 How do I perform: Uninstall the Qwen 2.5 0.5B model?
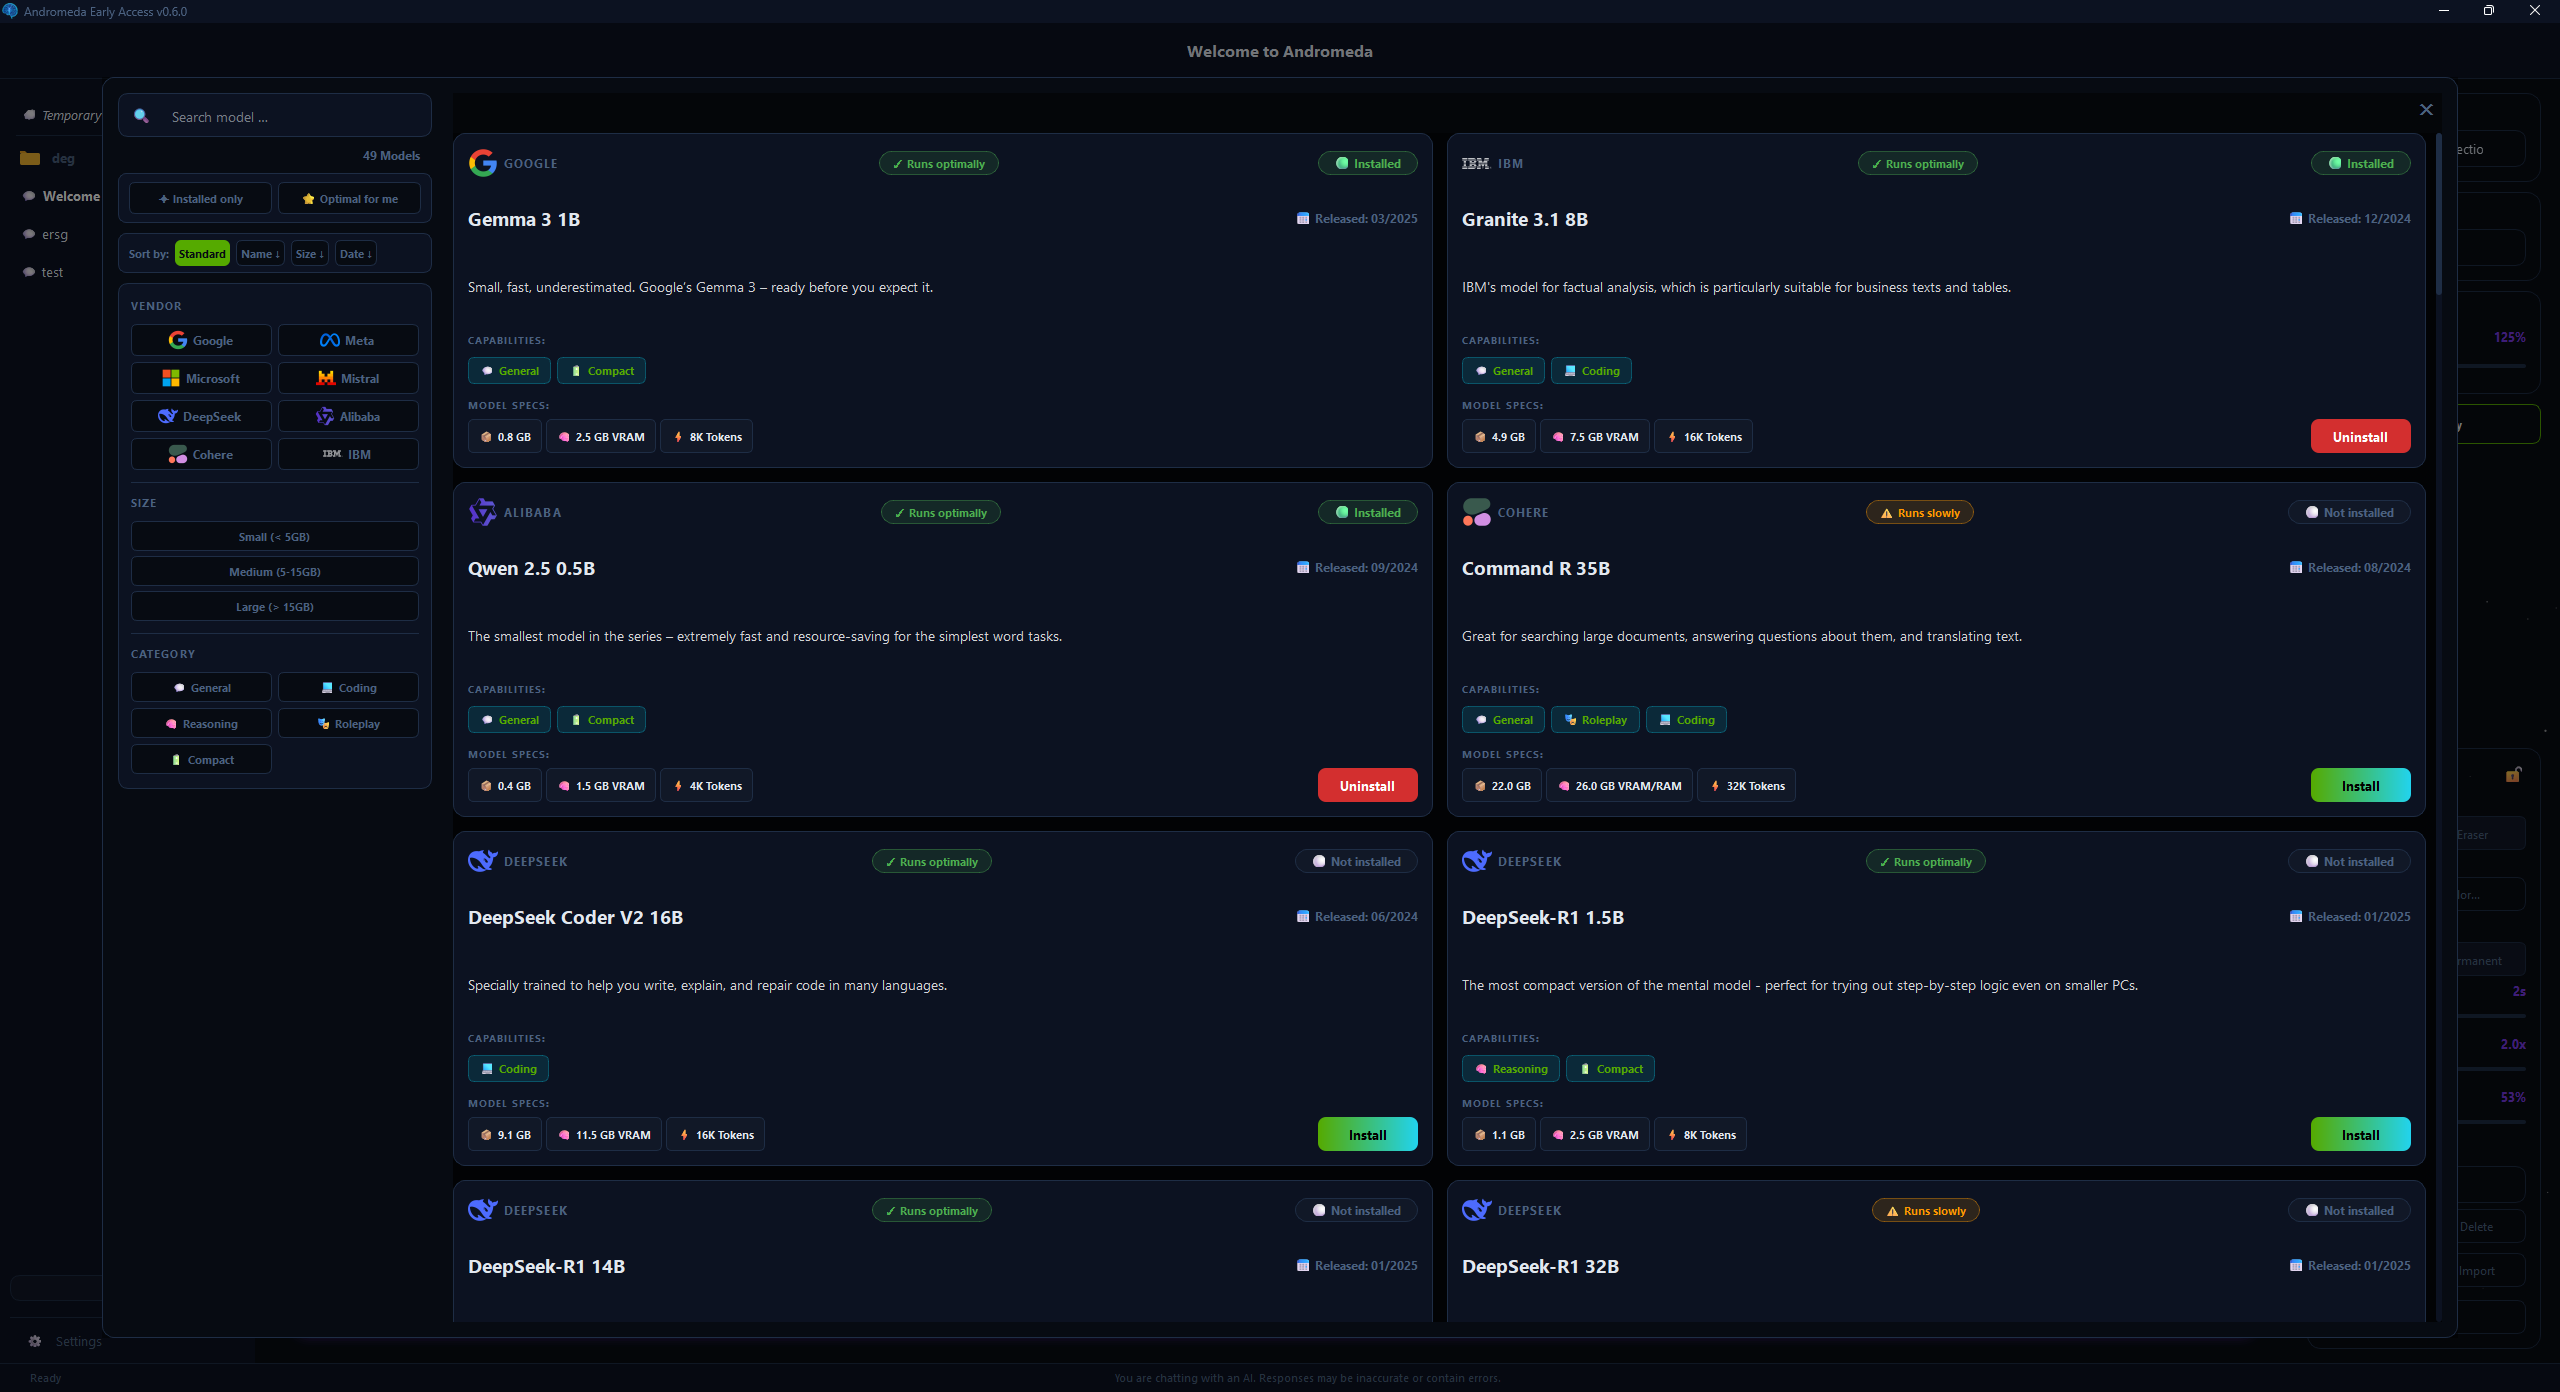point(1367,785)
